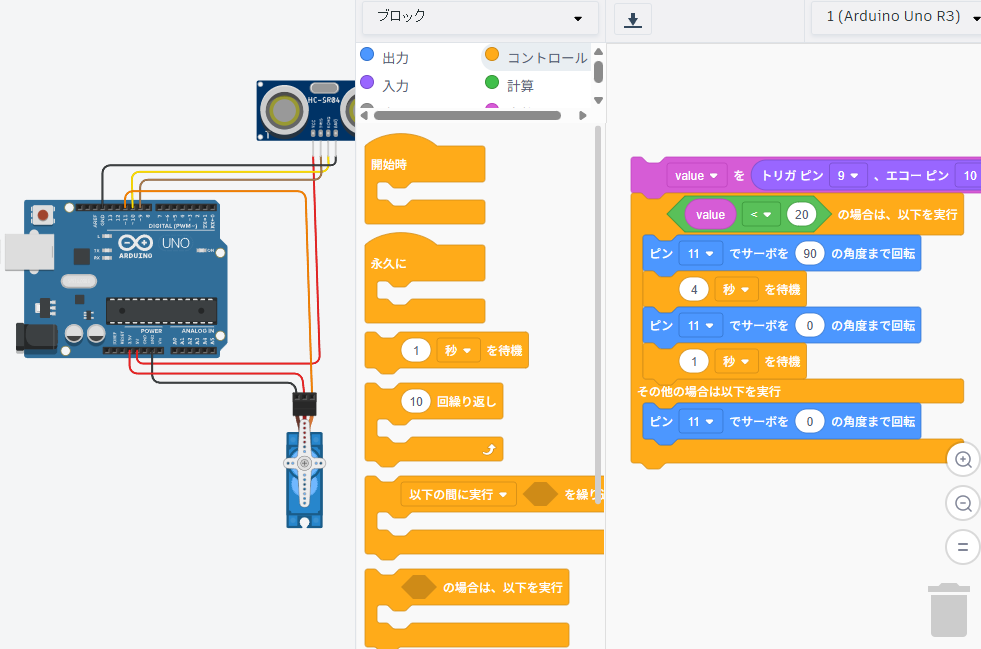
Task: Reset workspace zoom with the equals icon
Action: [x=963, y=547]
